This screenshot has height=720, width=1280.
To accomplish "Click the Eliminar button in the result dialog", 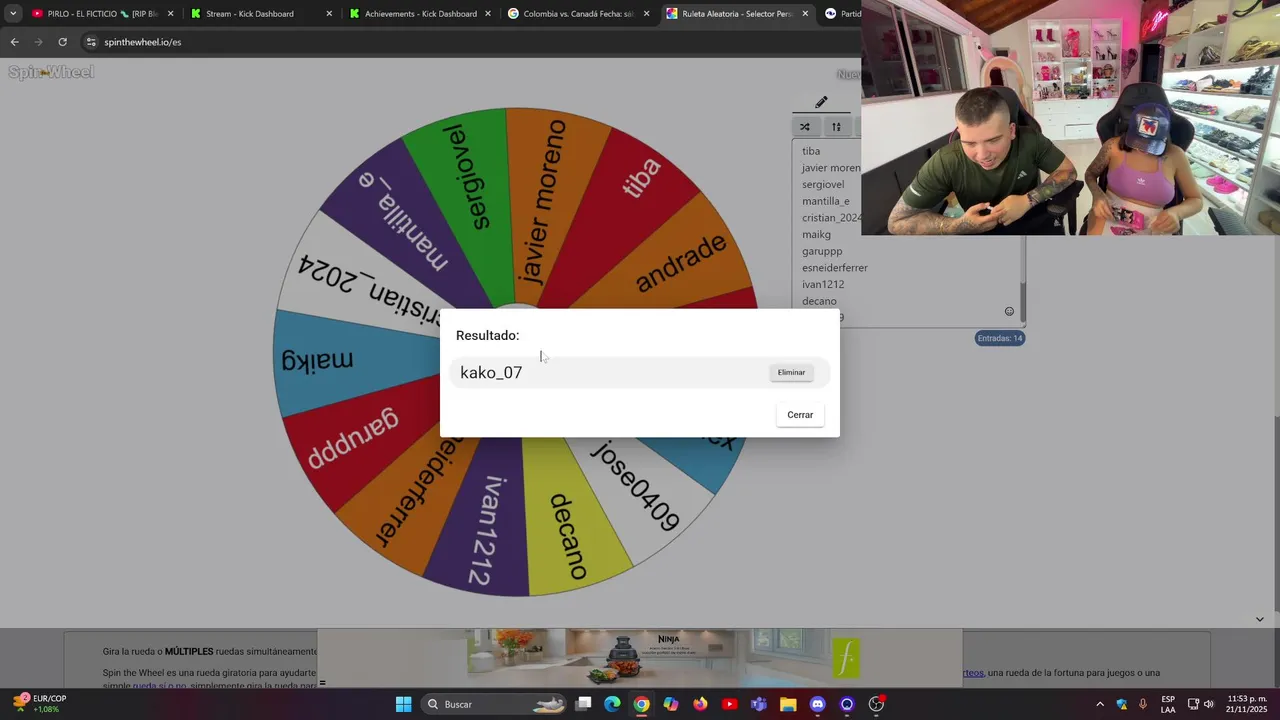I will [x=791, y=372].
